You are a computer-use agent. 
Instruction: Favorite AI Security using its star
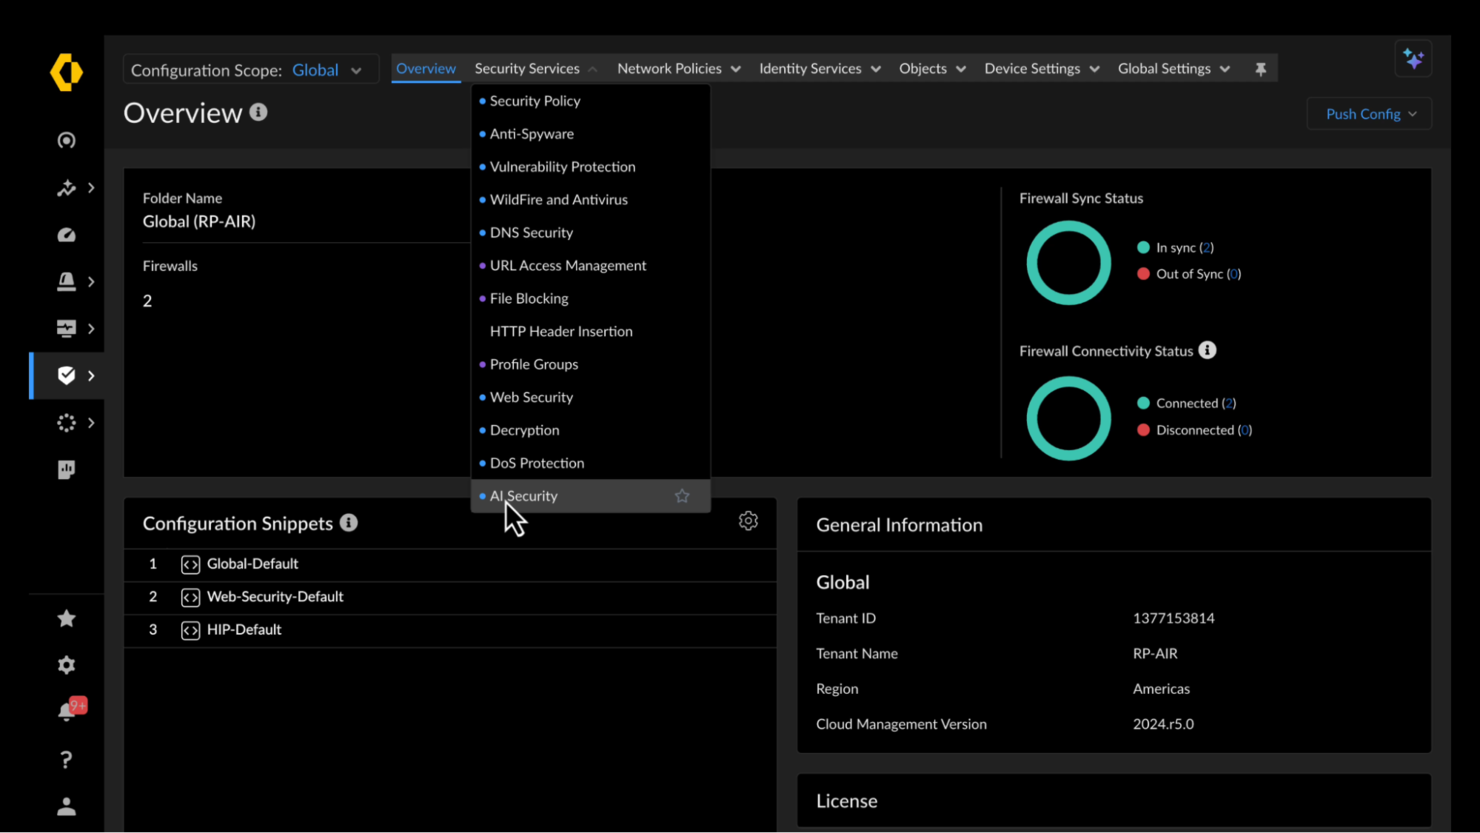682,495
